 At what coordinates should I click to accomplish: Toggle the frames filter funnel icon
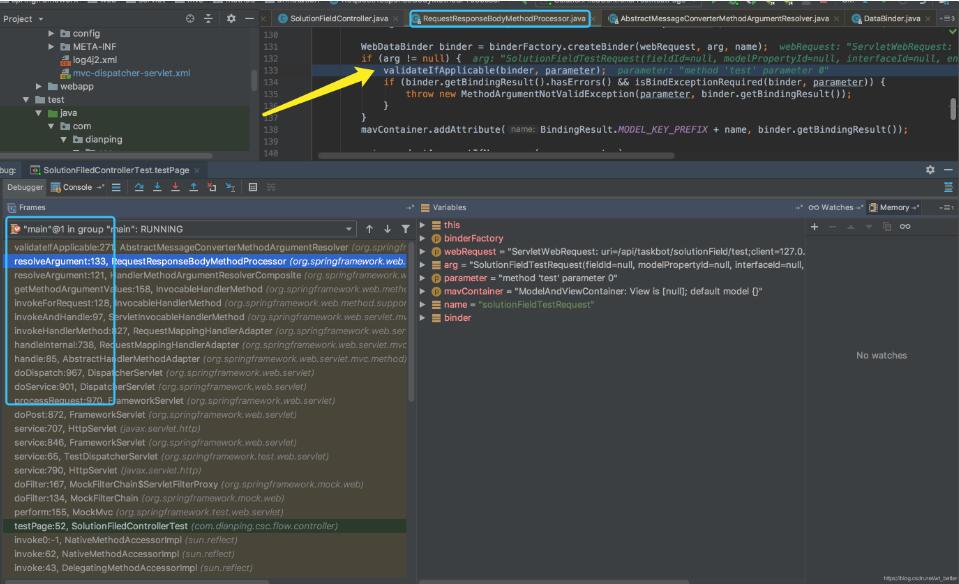[x=405, y=229]
